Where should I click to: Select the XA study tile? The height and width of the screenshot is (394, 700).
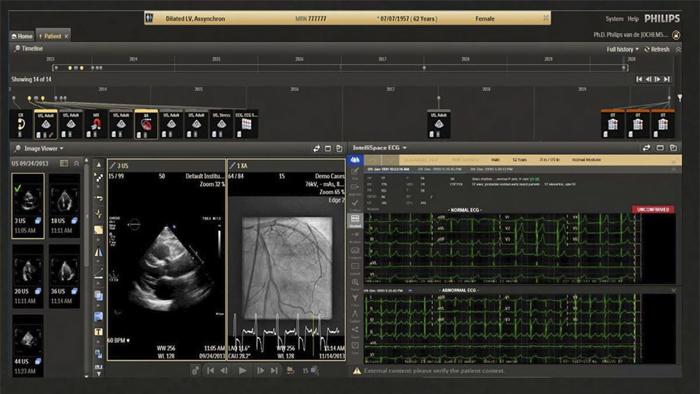coord(146,124)
